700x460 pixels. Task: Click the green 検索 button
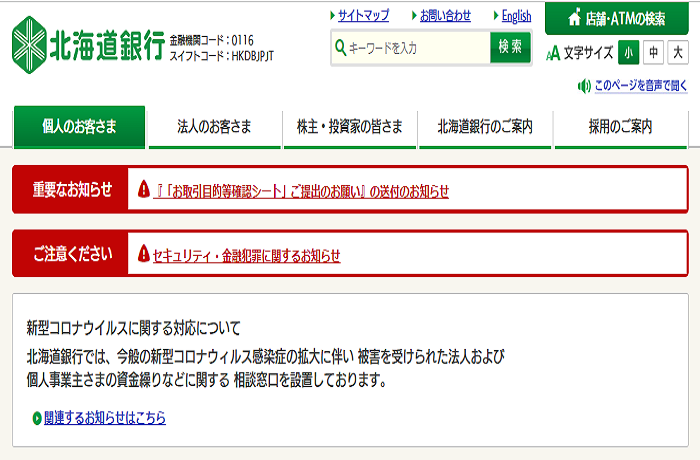tap(510, 47)
